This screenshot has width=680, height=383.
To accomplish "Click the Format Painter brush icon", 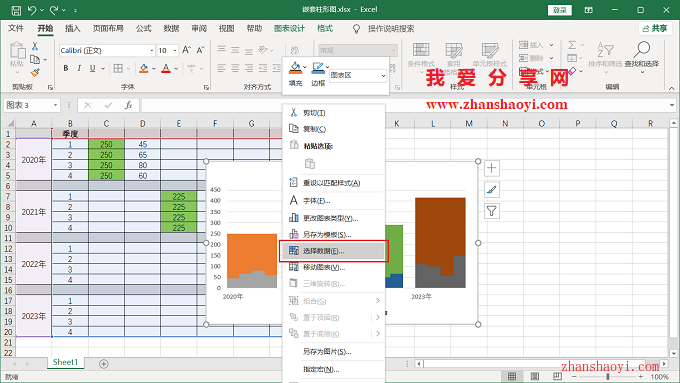I will [36, 72].
